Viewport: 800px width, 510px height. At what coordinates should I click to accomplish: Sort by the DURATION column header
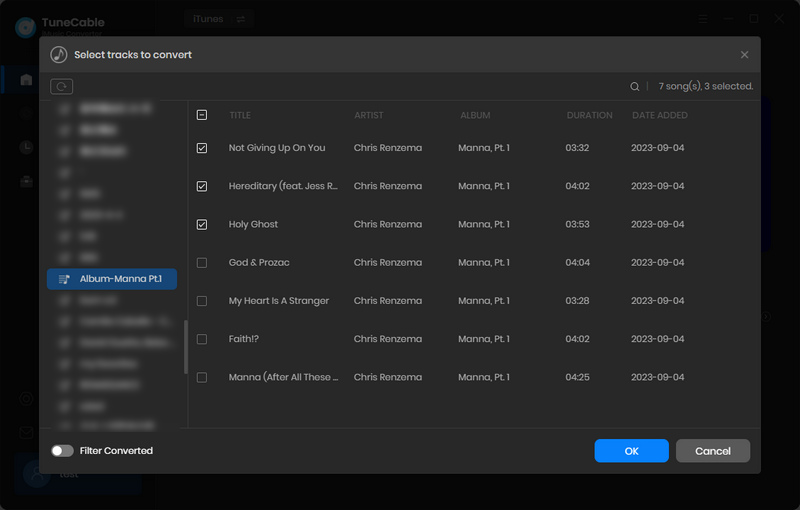coord(589,115)
